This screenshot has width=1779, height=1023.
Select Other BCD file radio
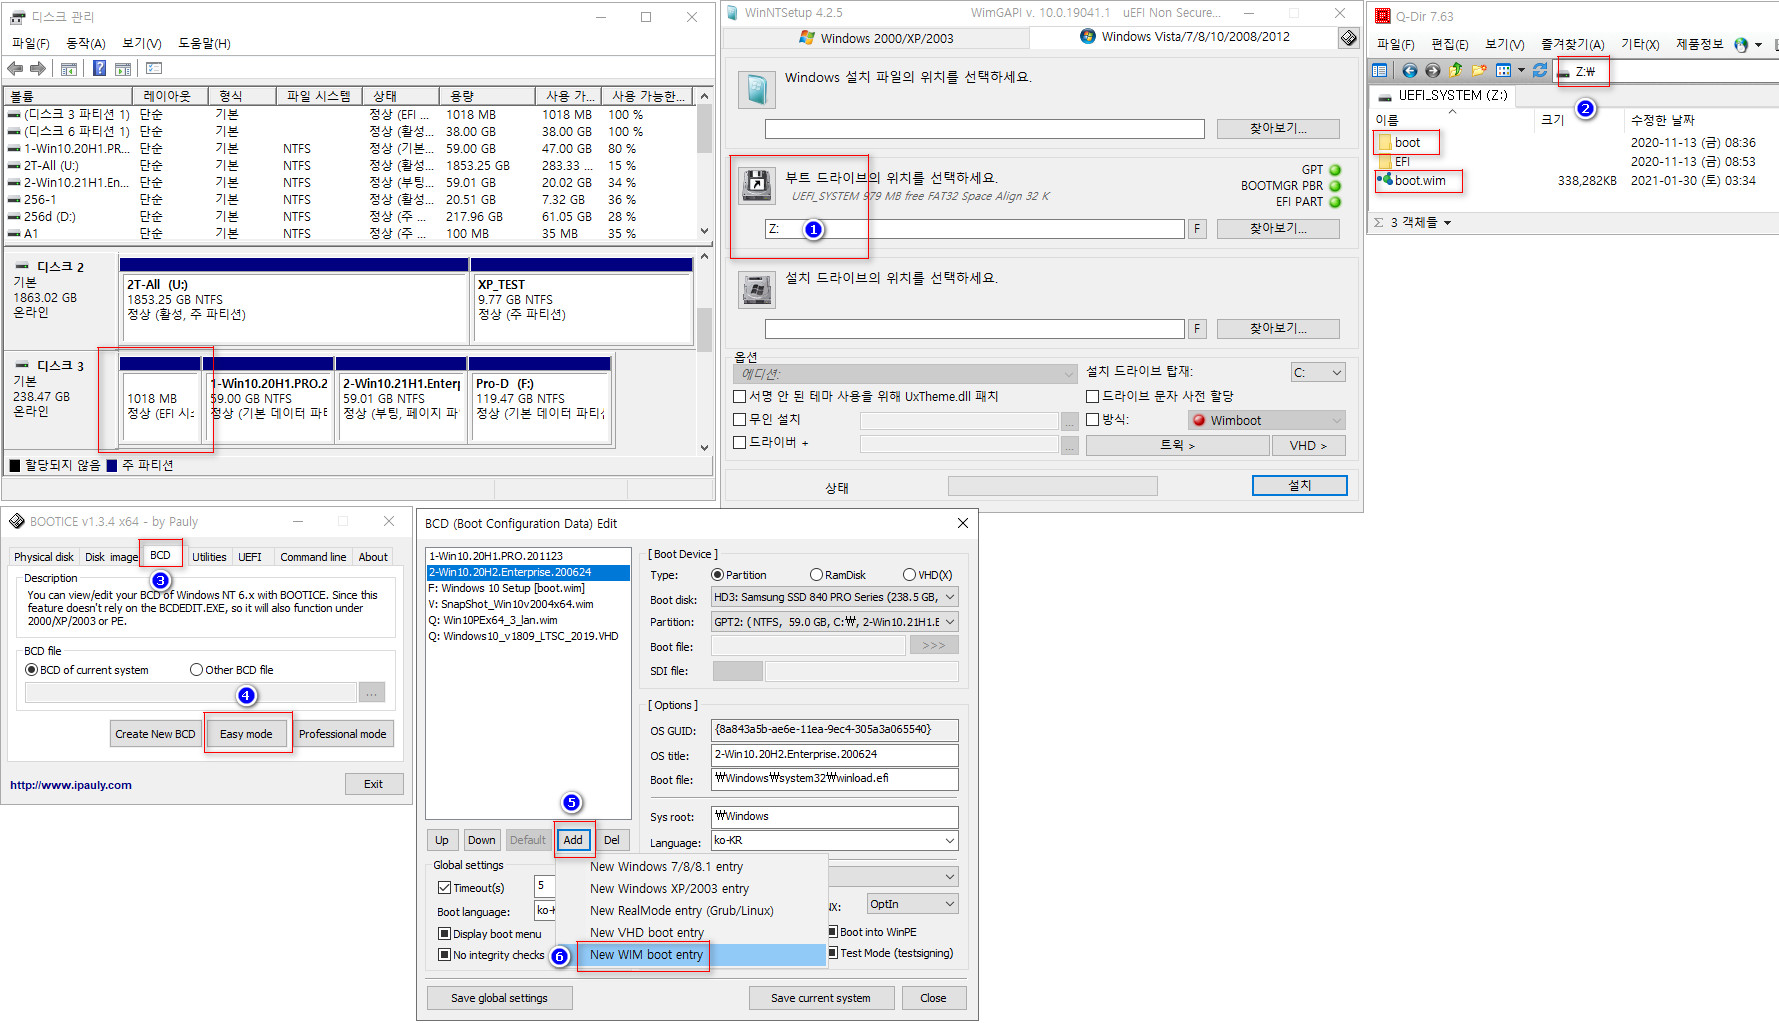coord(196,670)
